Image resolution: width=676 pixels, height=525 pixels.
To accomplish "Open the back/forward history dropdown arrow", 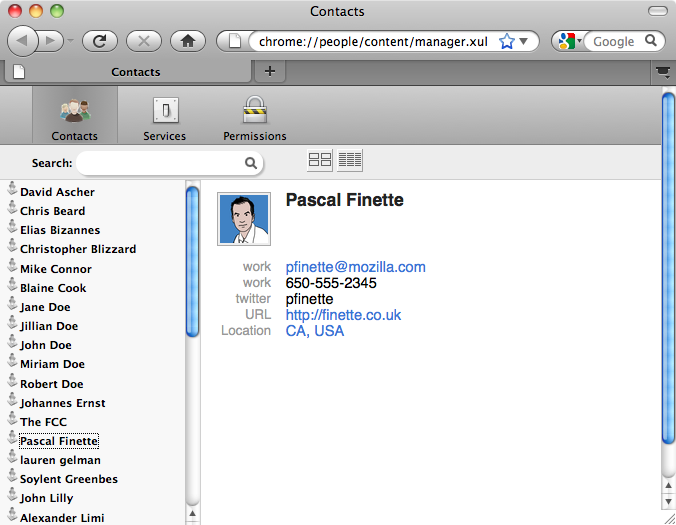I will [71, 41].
